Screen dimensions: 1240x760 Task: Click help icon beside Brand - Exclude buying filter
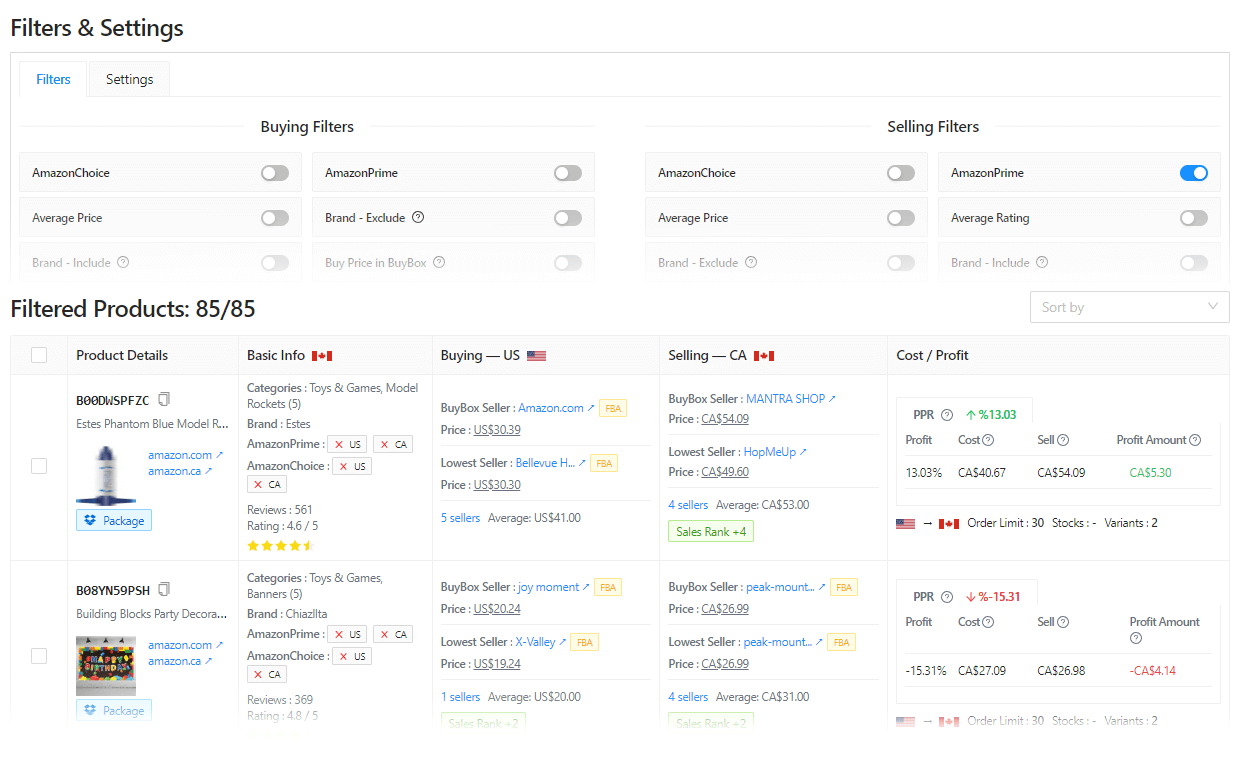click(418, 218)
